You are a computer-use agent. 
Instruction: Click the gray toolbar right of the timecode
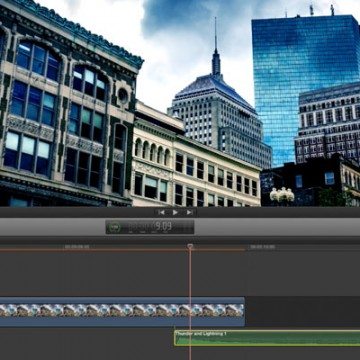click(x=277, y=227)
